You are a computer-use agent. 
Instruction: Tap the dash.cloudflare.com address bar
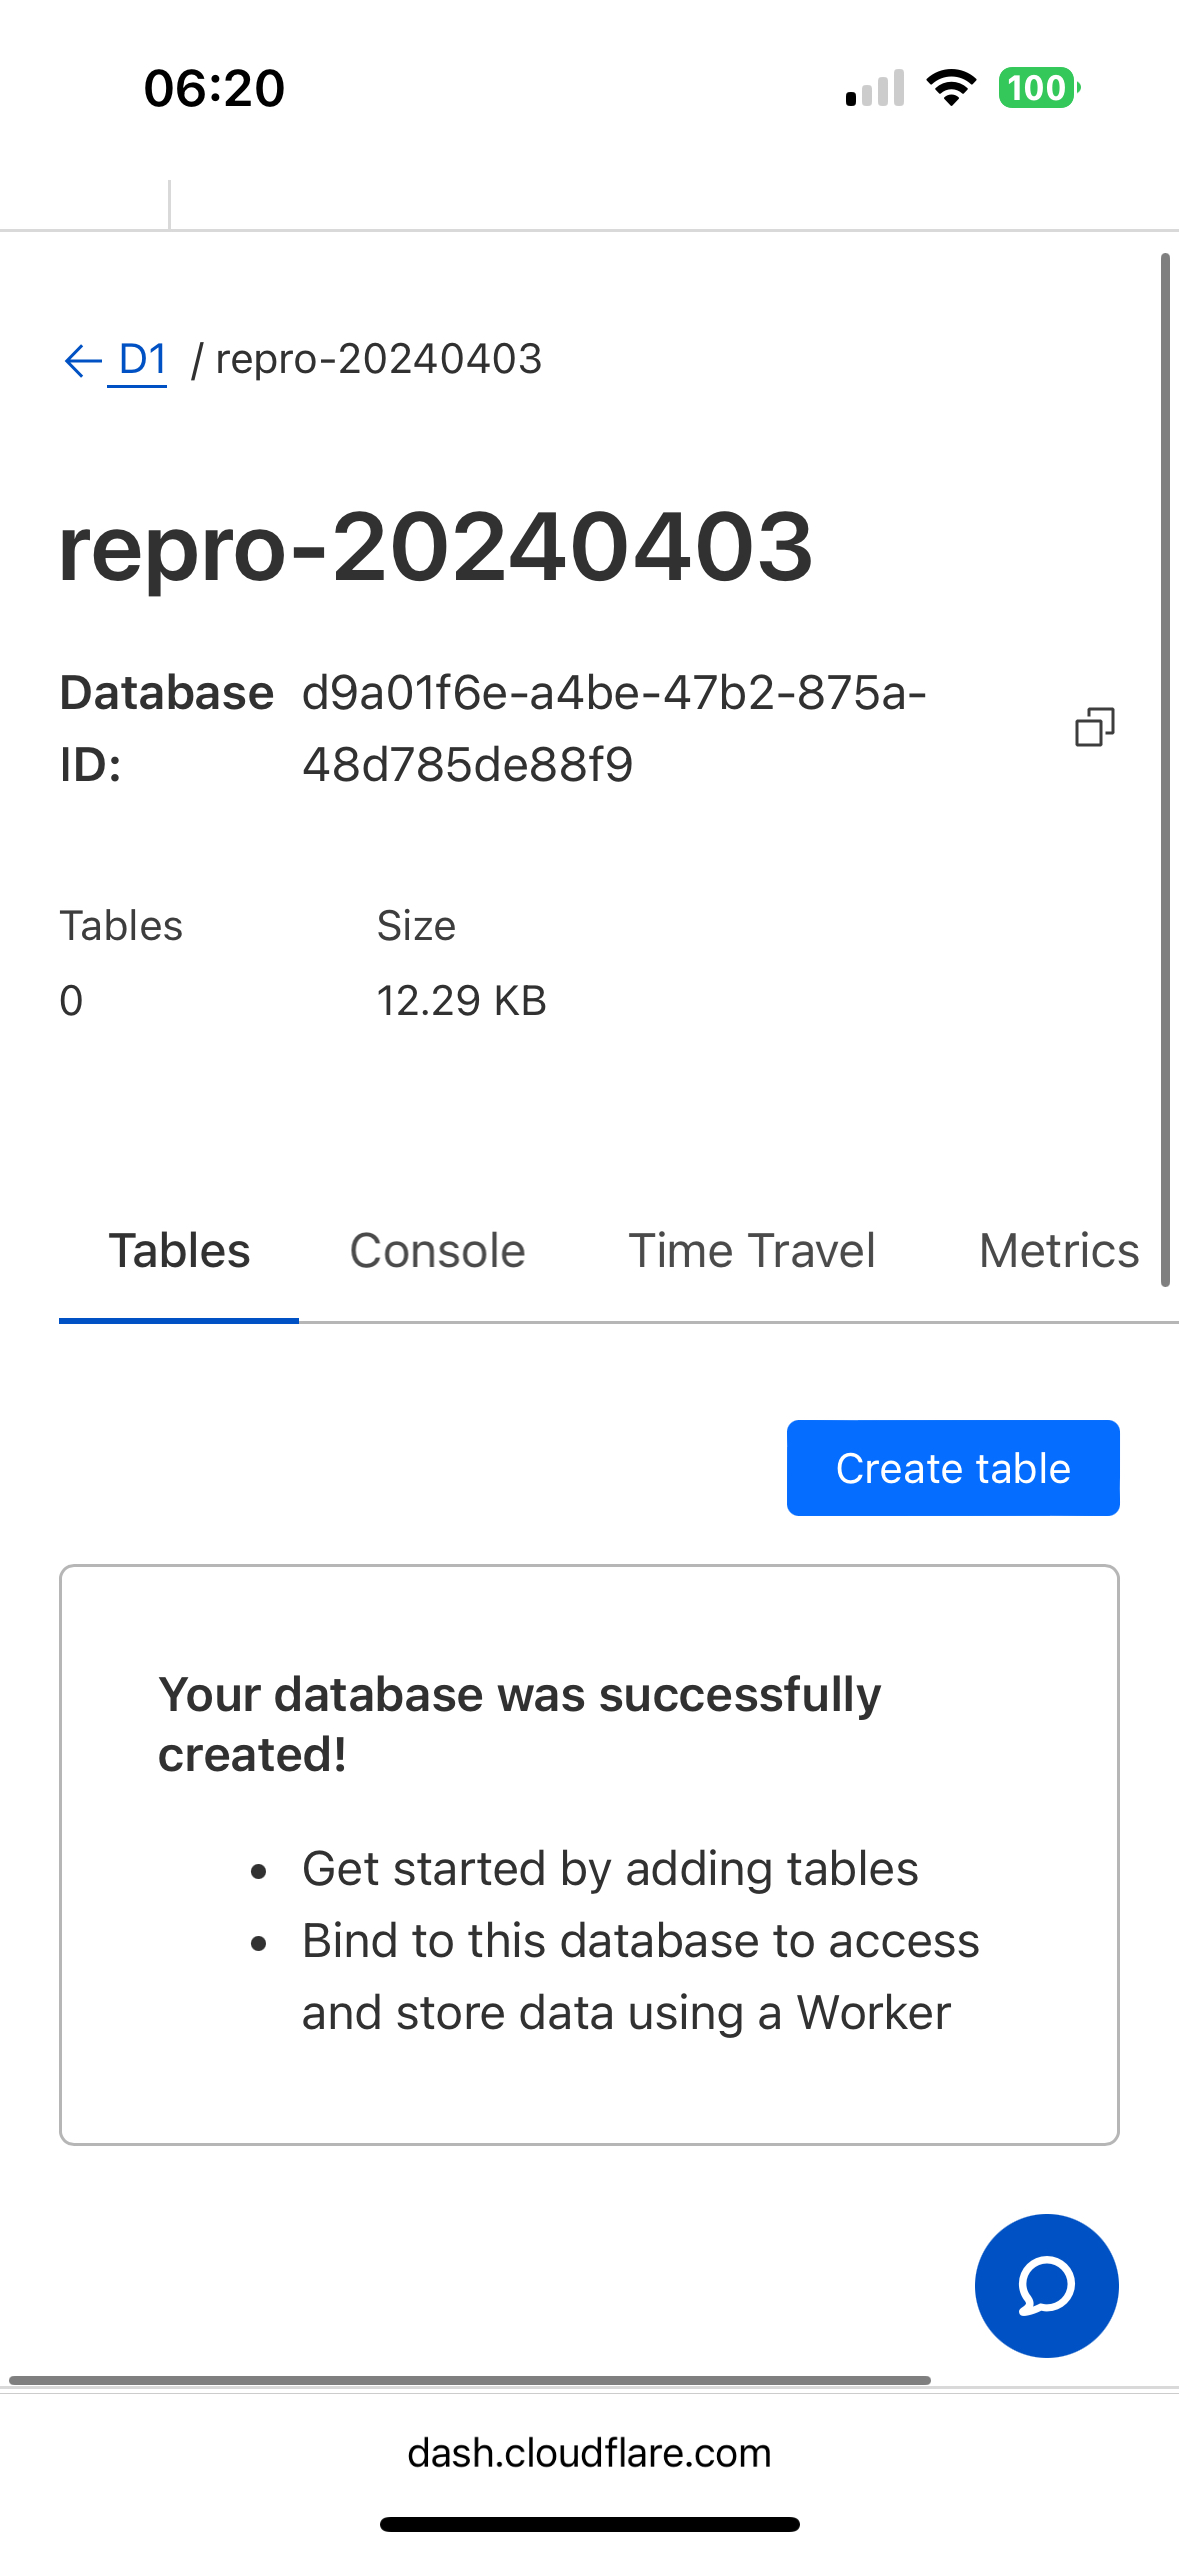point(589,2453)
